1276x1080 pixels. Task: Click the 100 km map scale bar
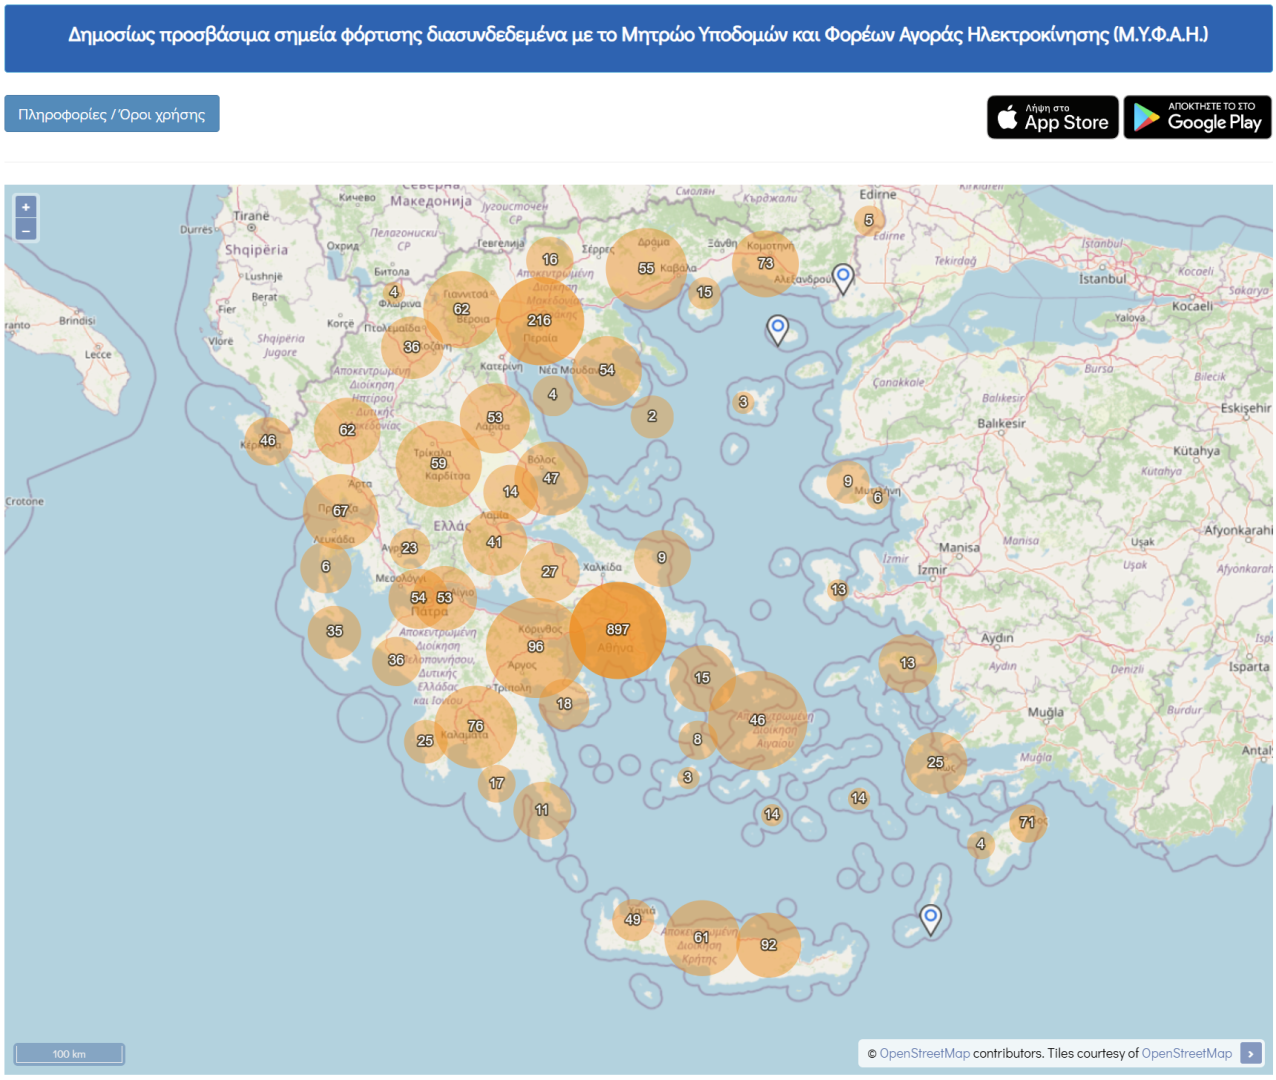tap(69, 1053)
